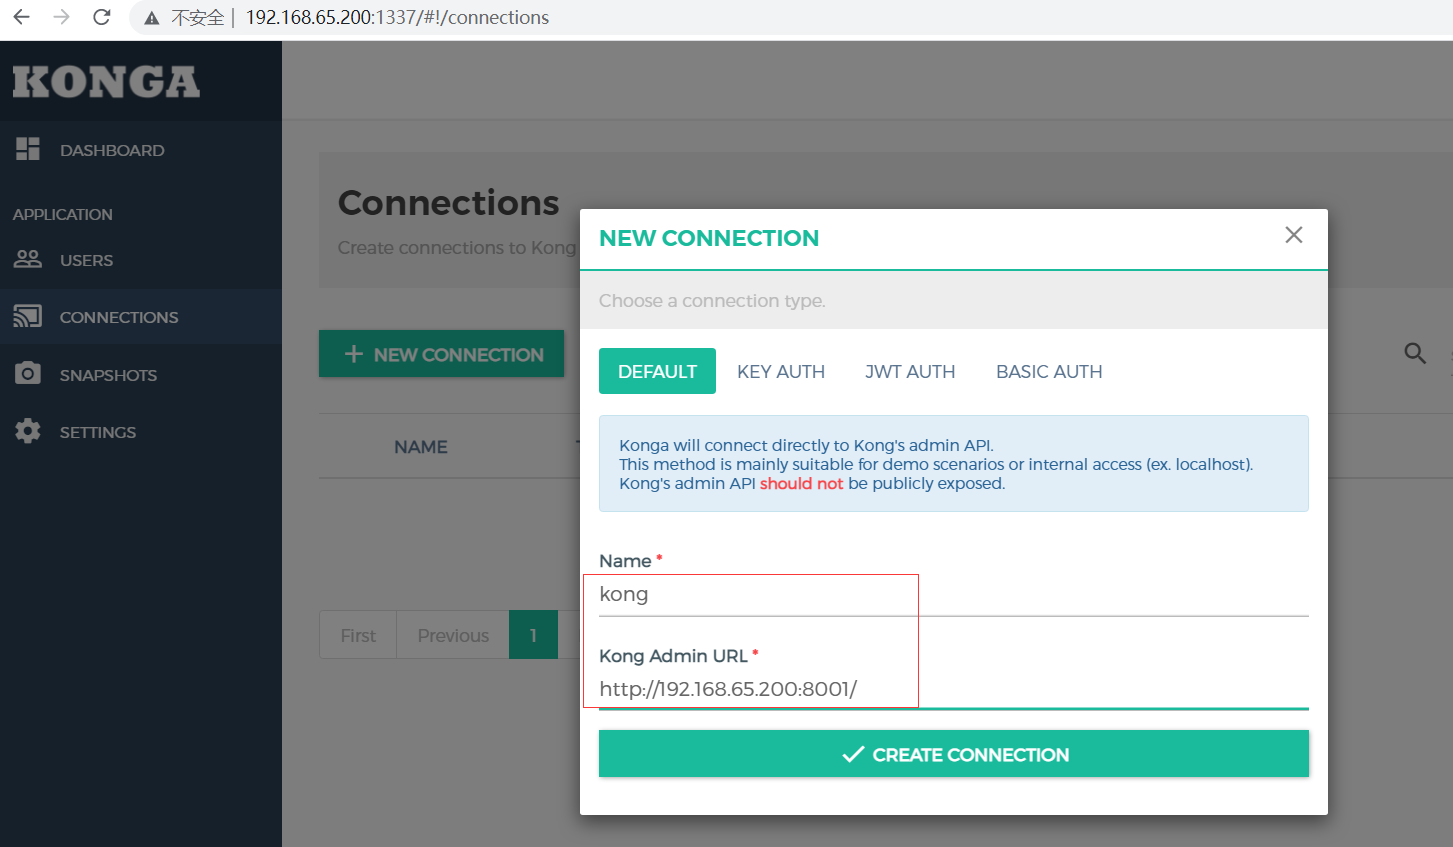The width and height of the screenshot is (1453, 847).
Task: Click the KONGA logo
Action: point(106,82)
